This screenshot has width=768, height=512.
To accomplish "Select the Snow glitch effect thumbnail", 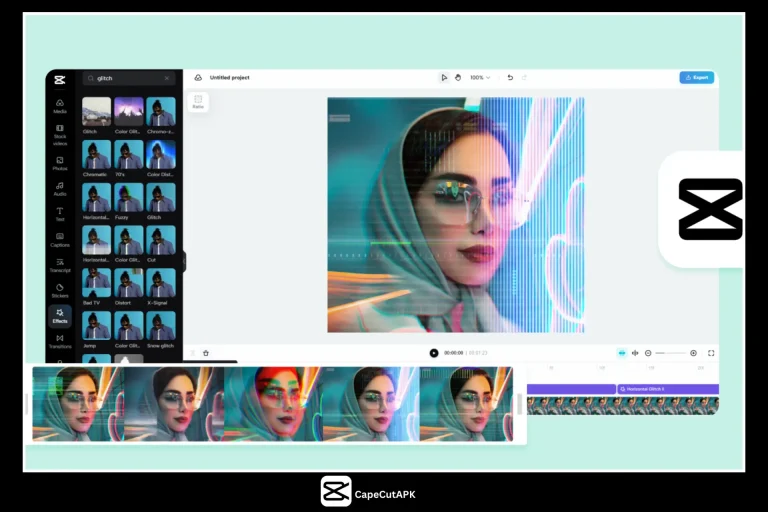I will tap(161, 326).
